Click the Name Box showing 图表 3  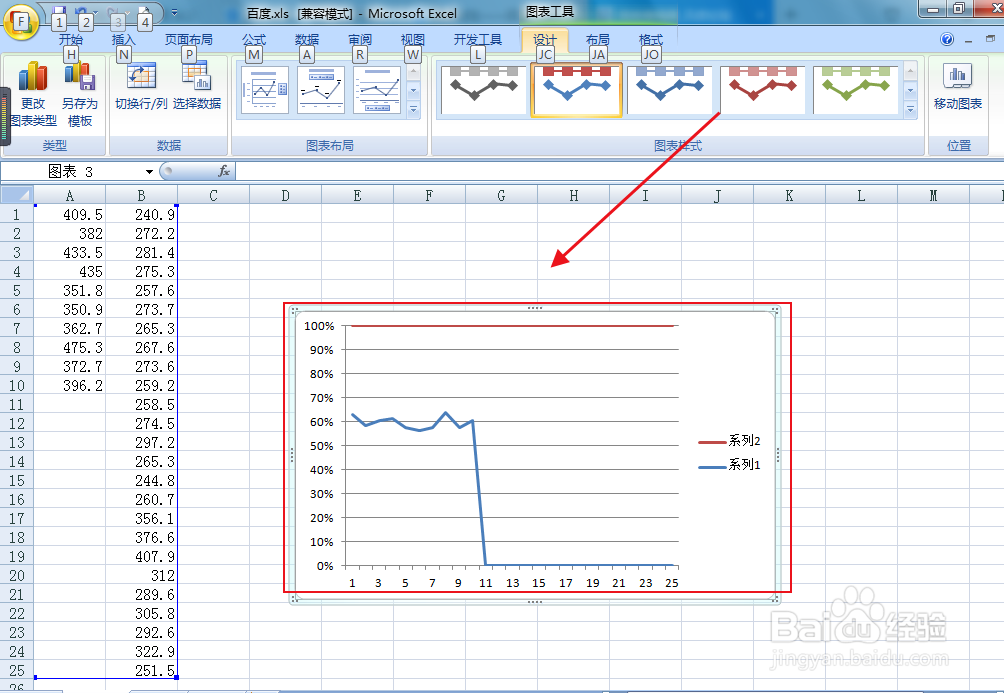coord(72,172)
